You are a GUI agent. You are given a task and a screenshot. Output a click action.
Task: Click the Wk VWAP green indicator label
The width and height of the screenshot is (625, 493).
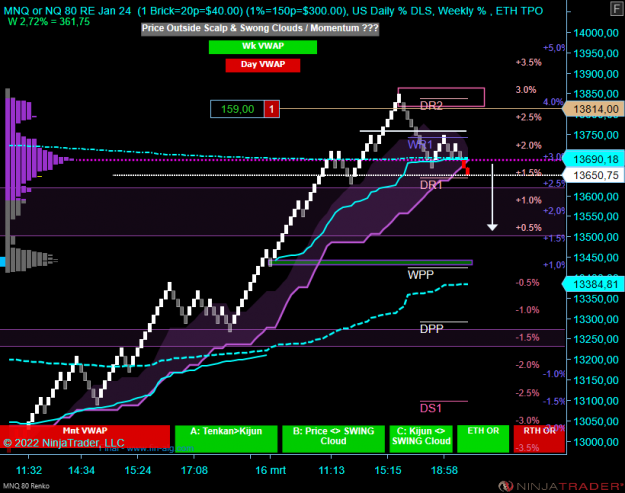263,47
